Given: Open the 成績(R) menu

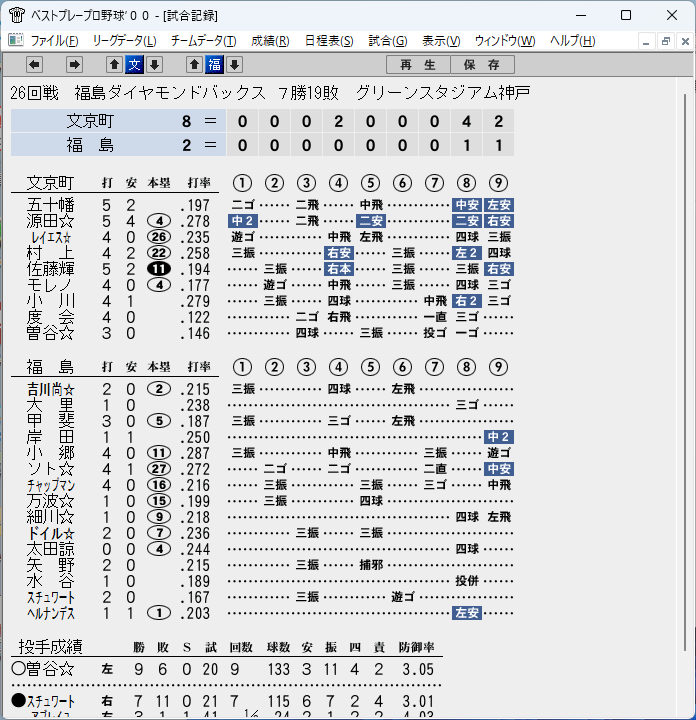Looking at the screenshot, I should pyautogui.click(x=270, y=41).
